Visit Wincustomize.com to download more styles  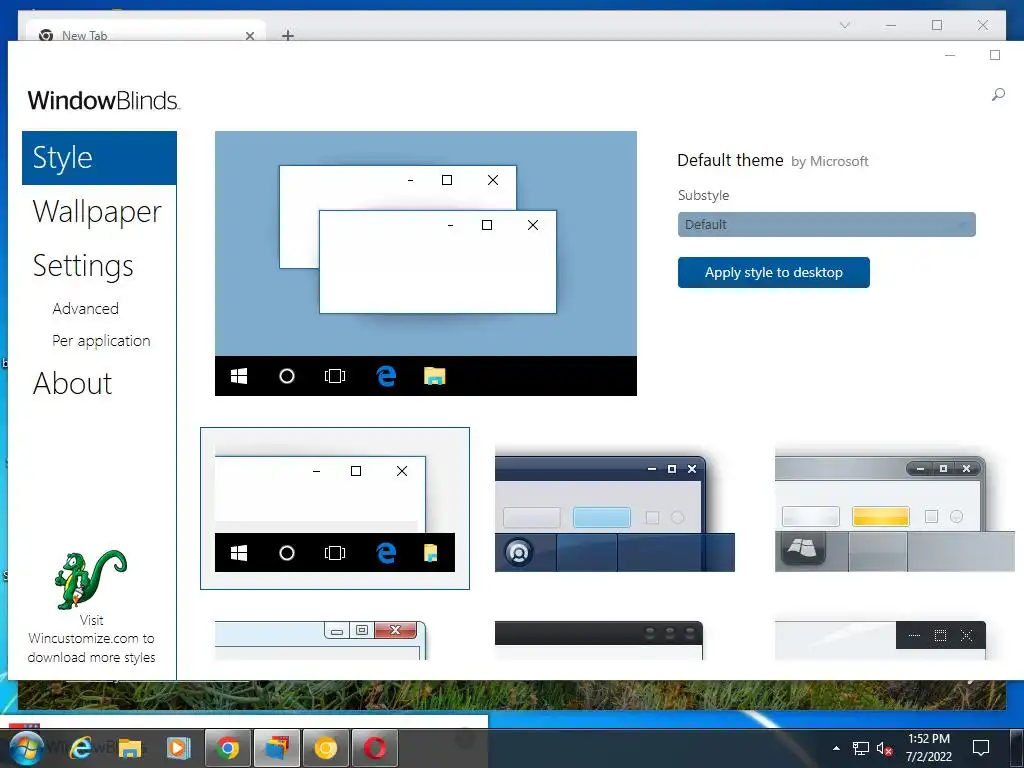coord(91,639)
